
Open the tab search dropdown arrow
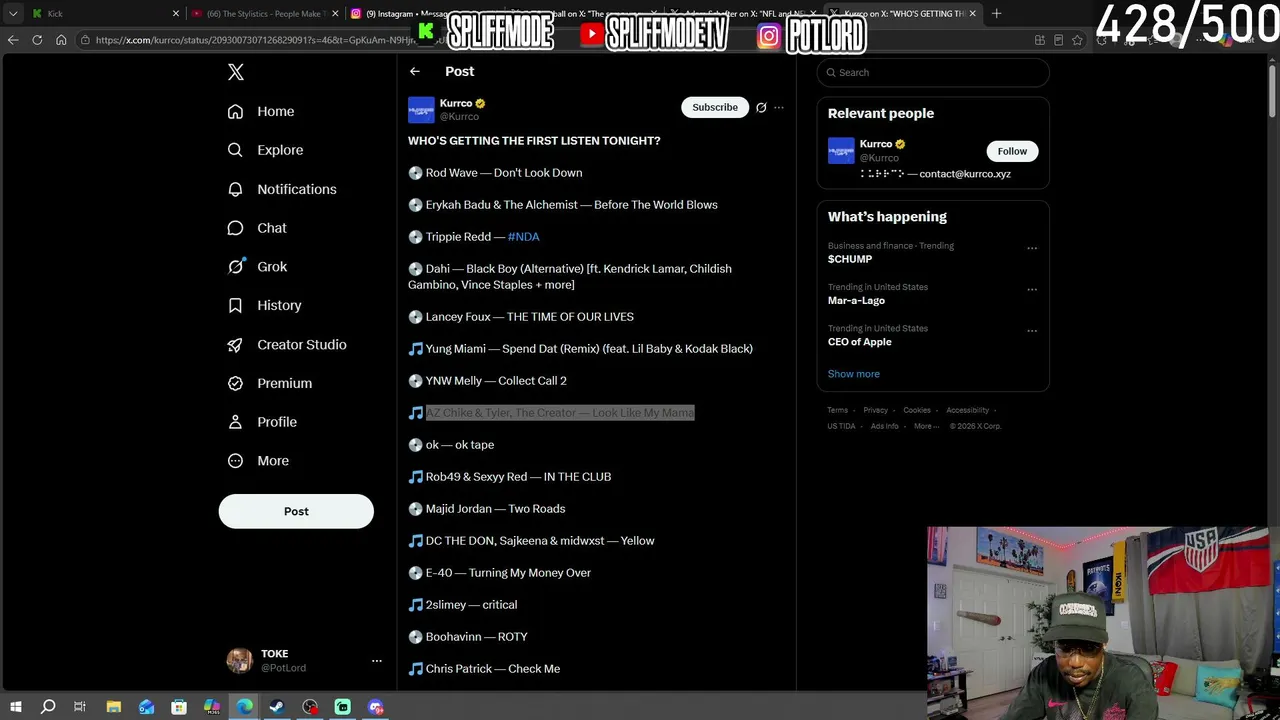[13, 14]
